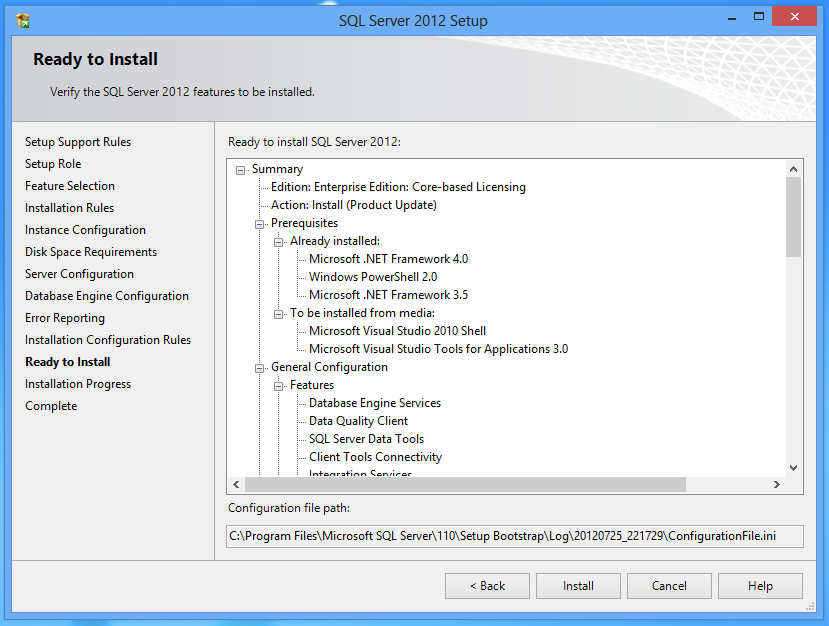Select Microsoft Visual Studio 2010 Shell row
Screen dimensions: 829x626
(x=398, y=331)
